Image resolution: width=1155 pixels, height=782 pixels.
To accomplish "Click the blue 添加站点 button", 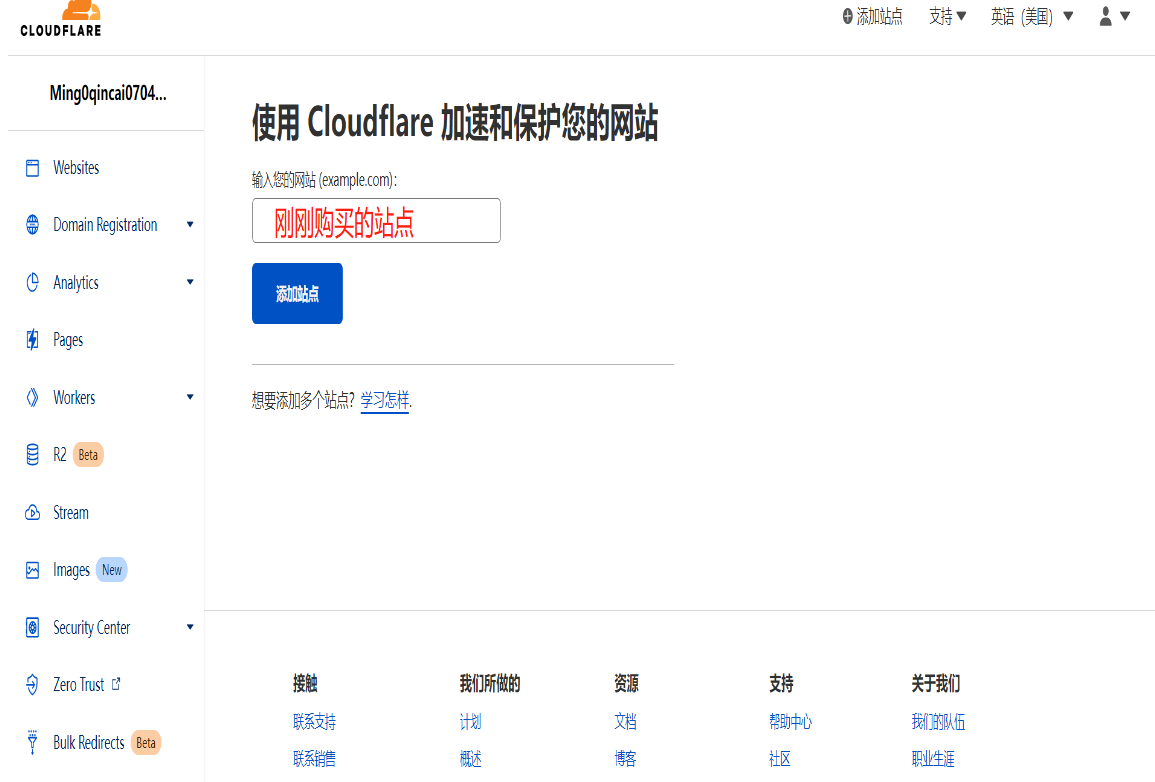I will pyautogui.click(x=297, y=293).
